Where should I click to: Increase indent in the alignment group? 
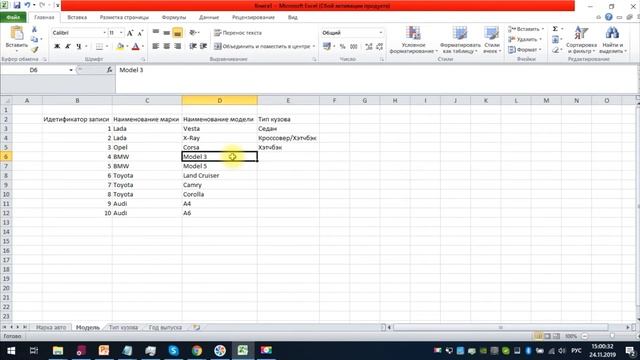point(204,47)
